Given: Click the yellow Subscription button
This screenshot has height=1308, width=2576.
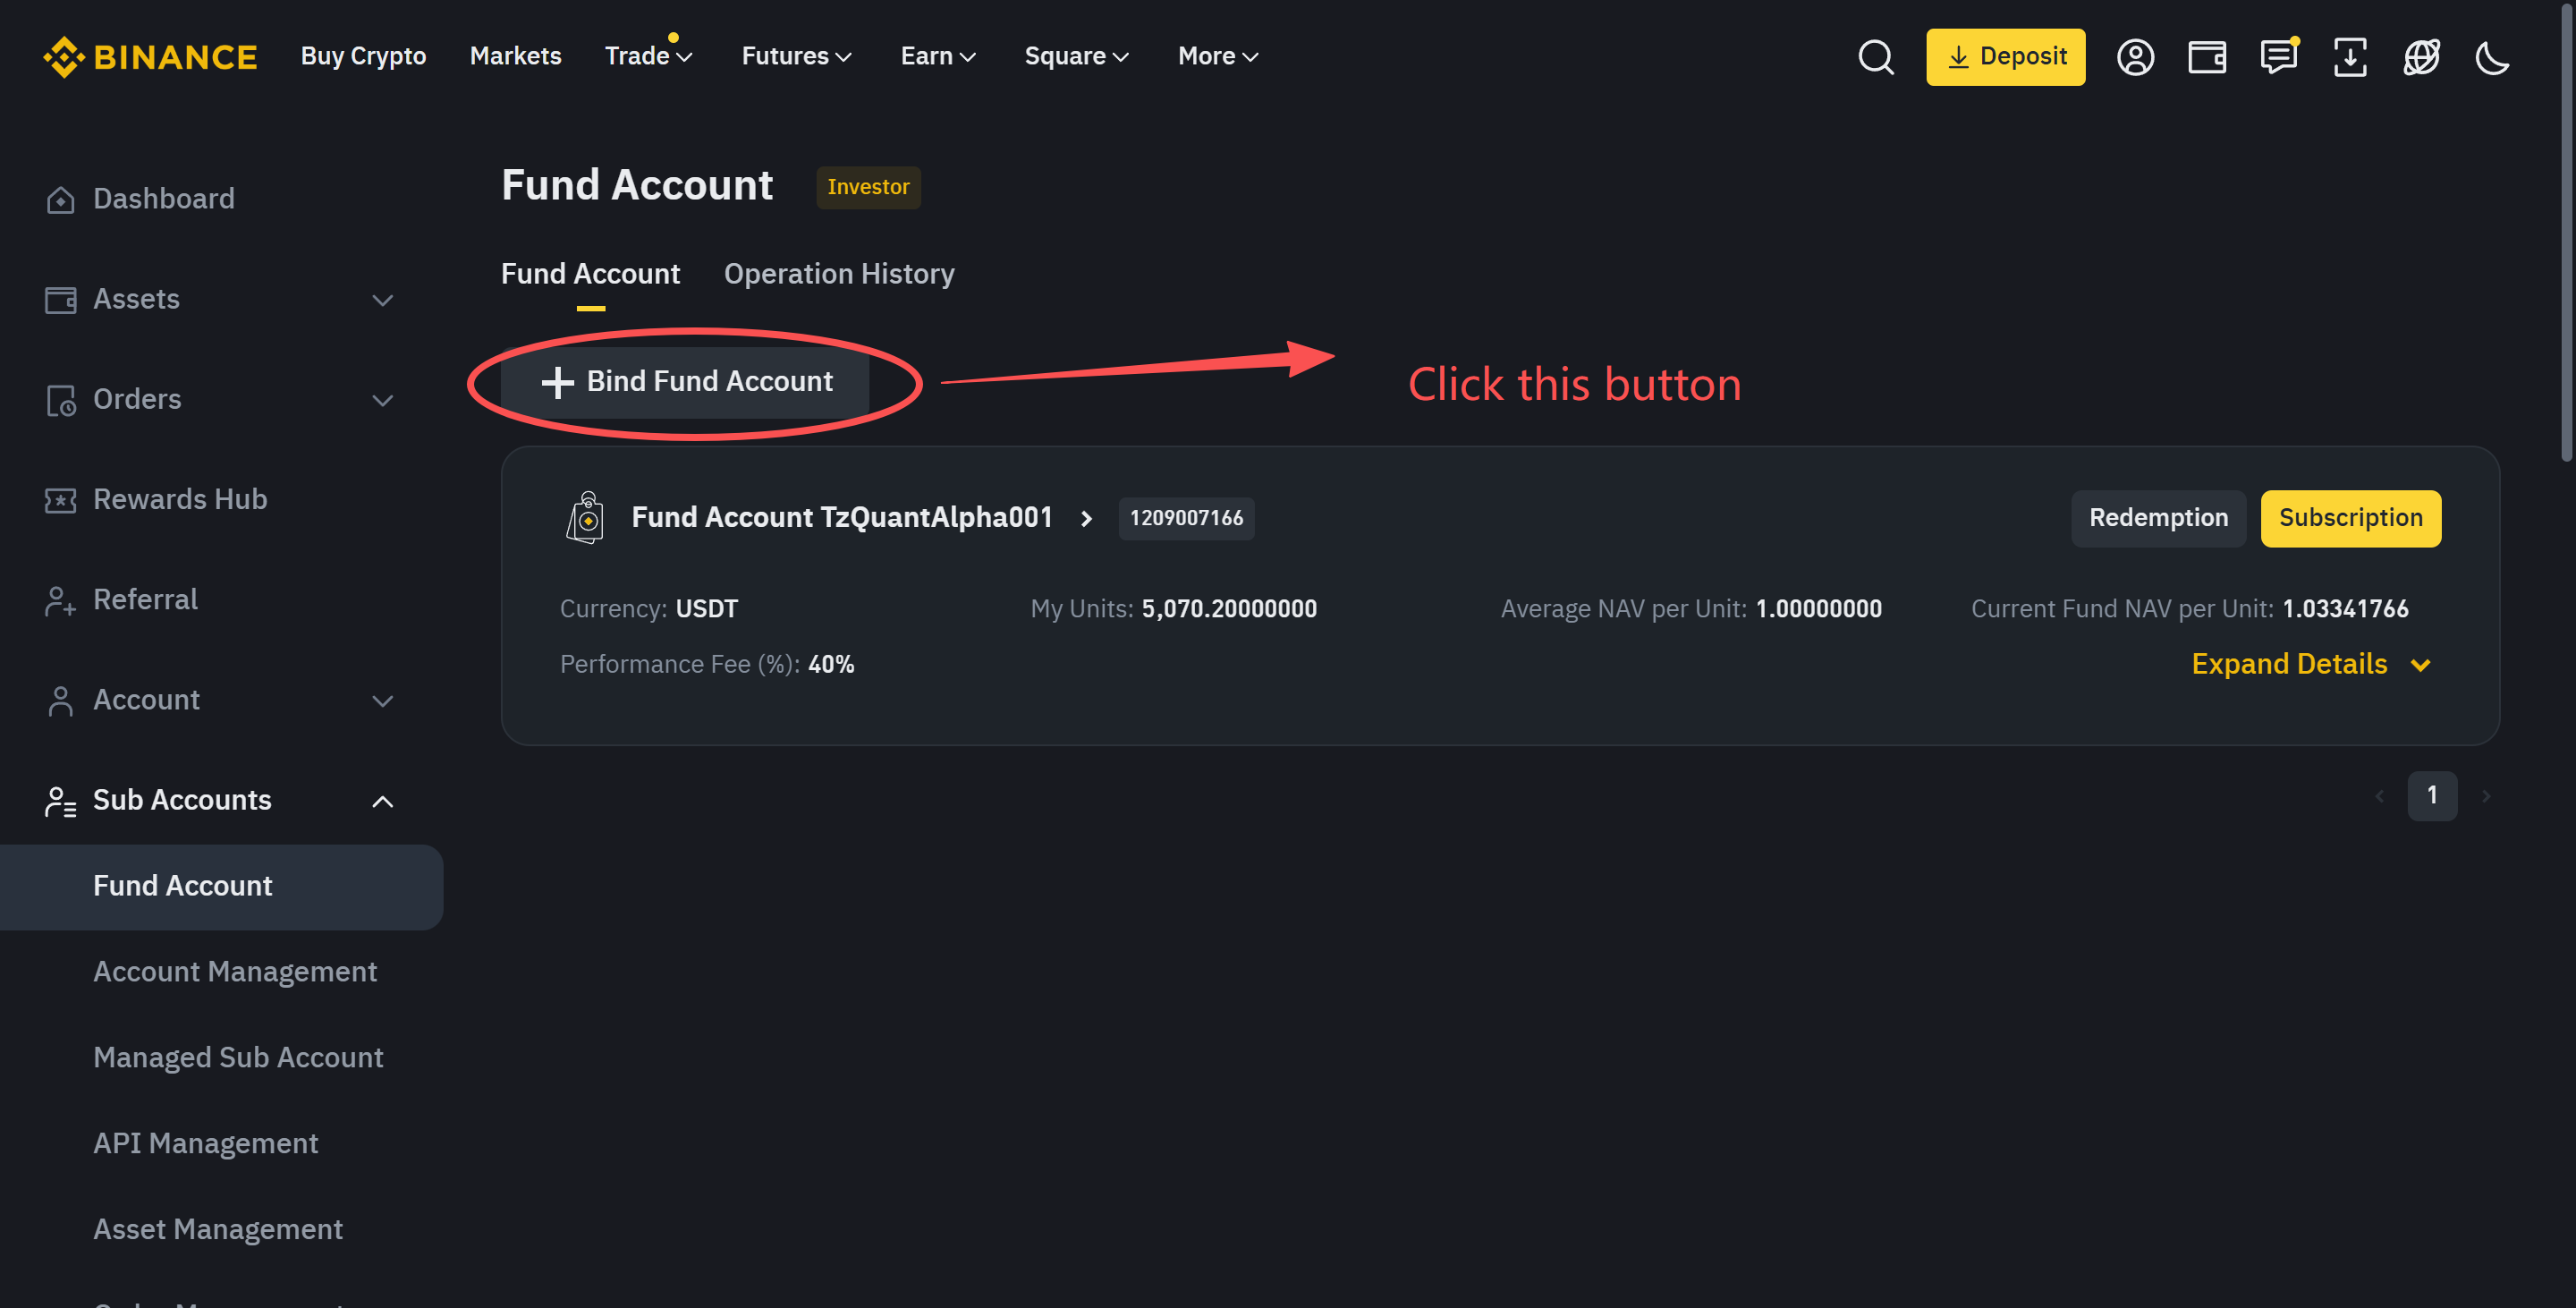Looking at the screenshot, I should tap(2350, 518).
